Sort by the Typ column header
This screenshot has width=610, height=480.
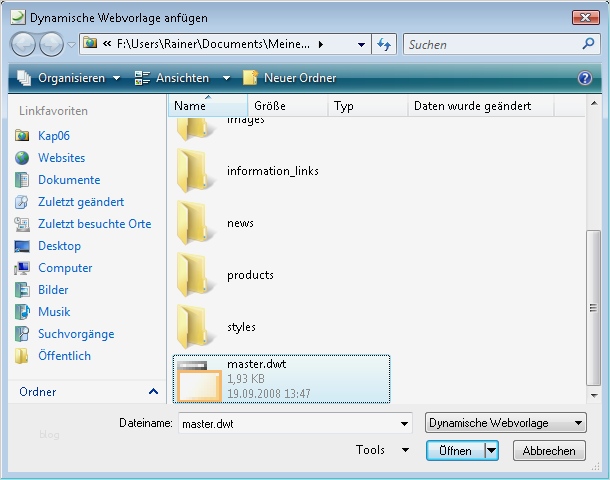(x=368, y=105)
